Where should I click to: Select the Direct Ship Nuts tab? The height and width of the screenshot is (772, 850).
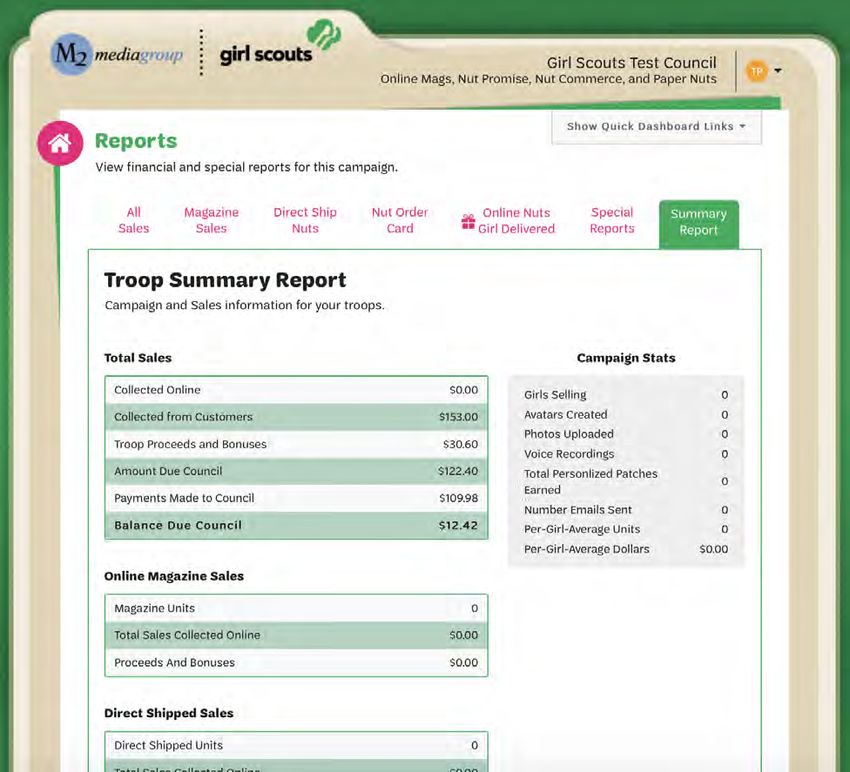pyautogui.click(x=305, y=220)
